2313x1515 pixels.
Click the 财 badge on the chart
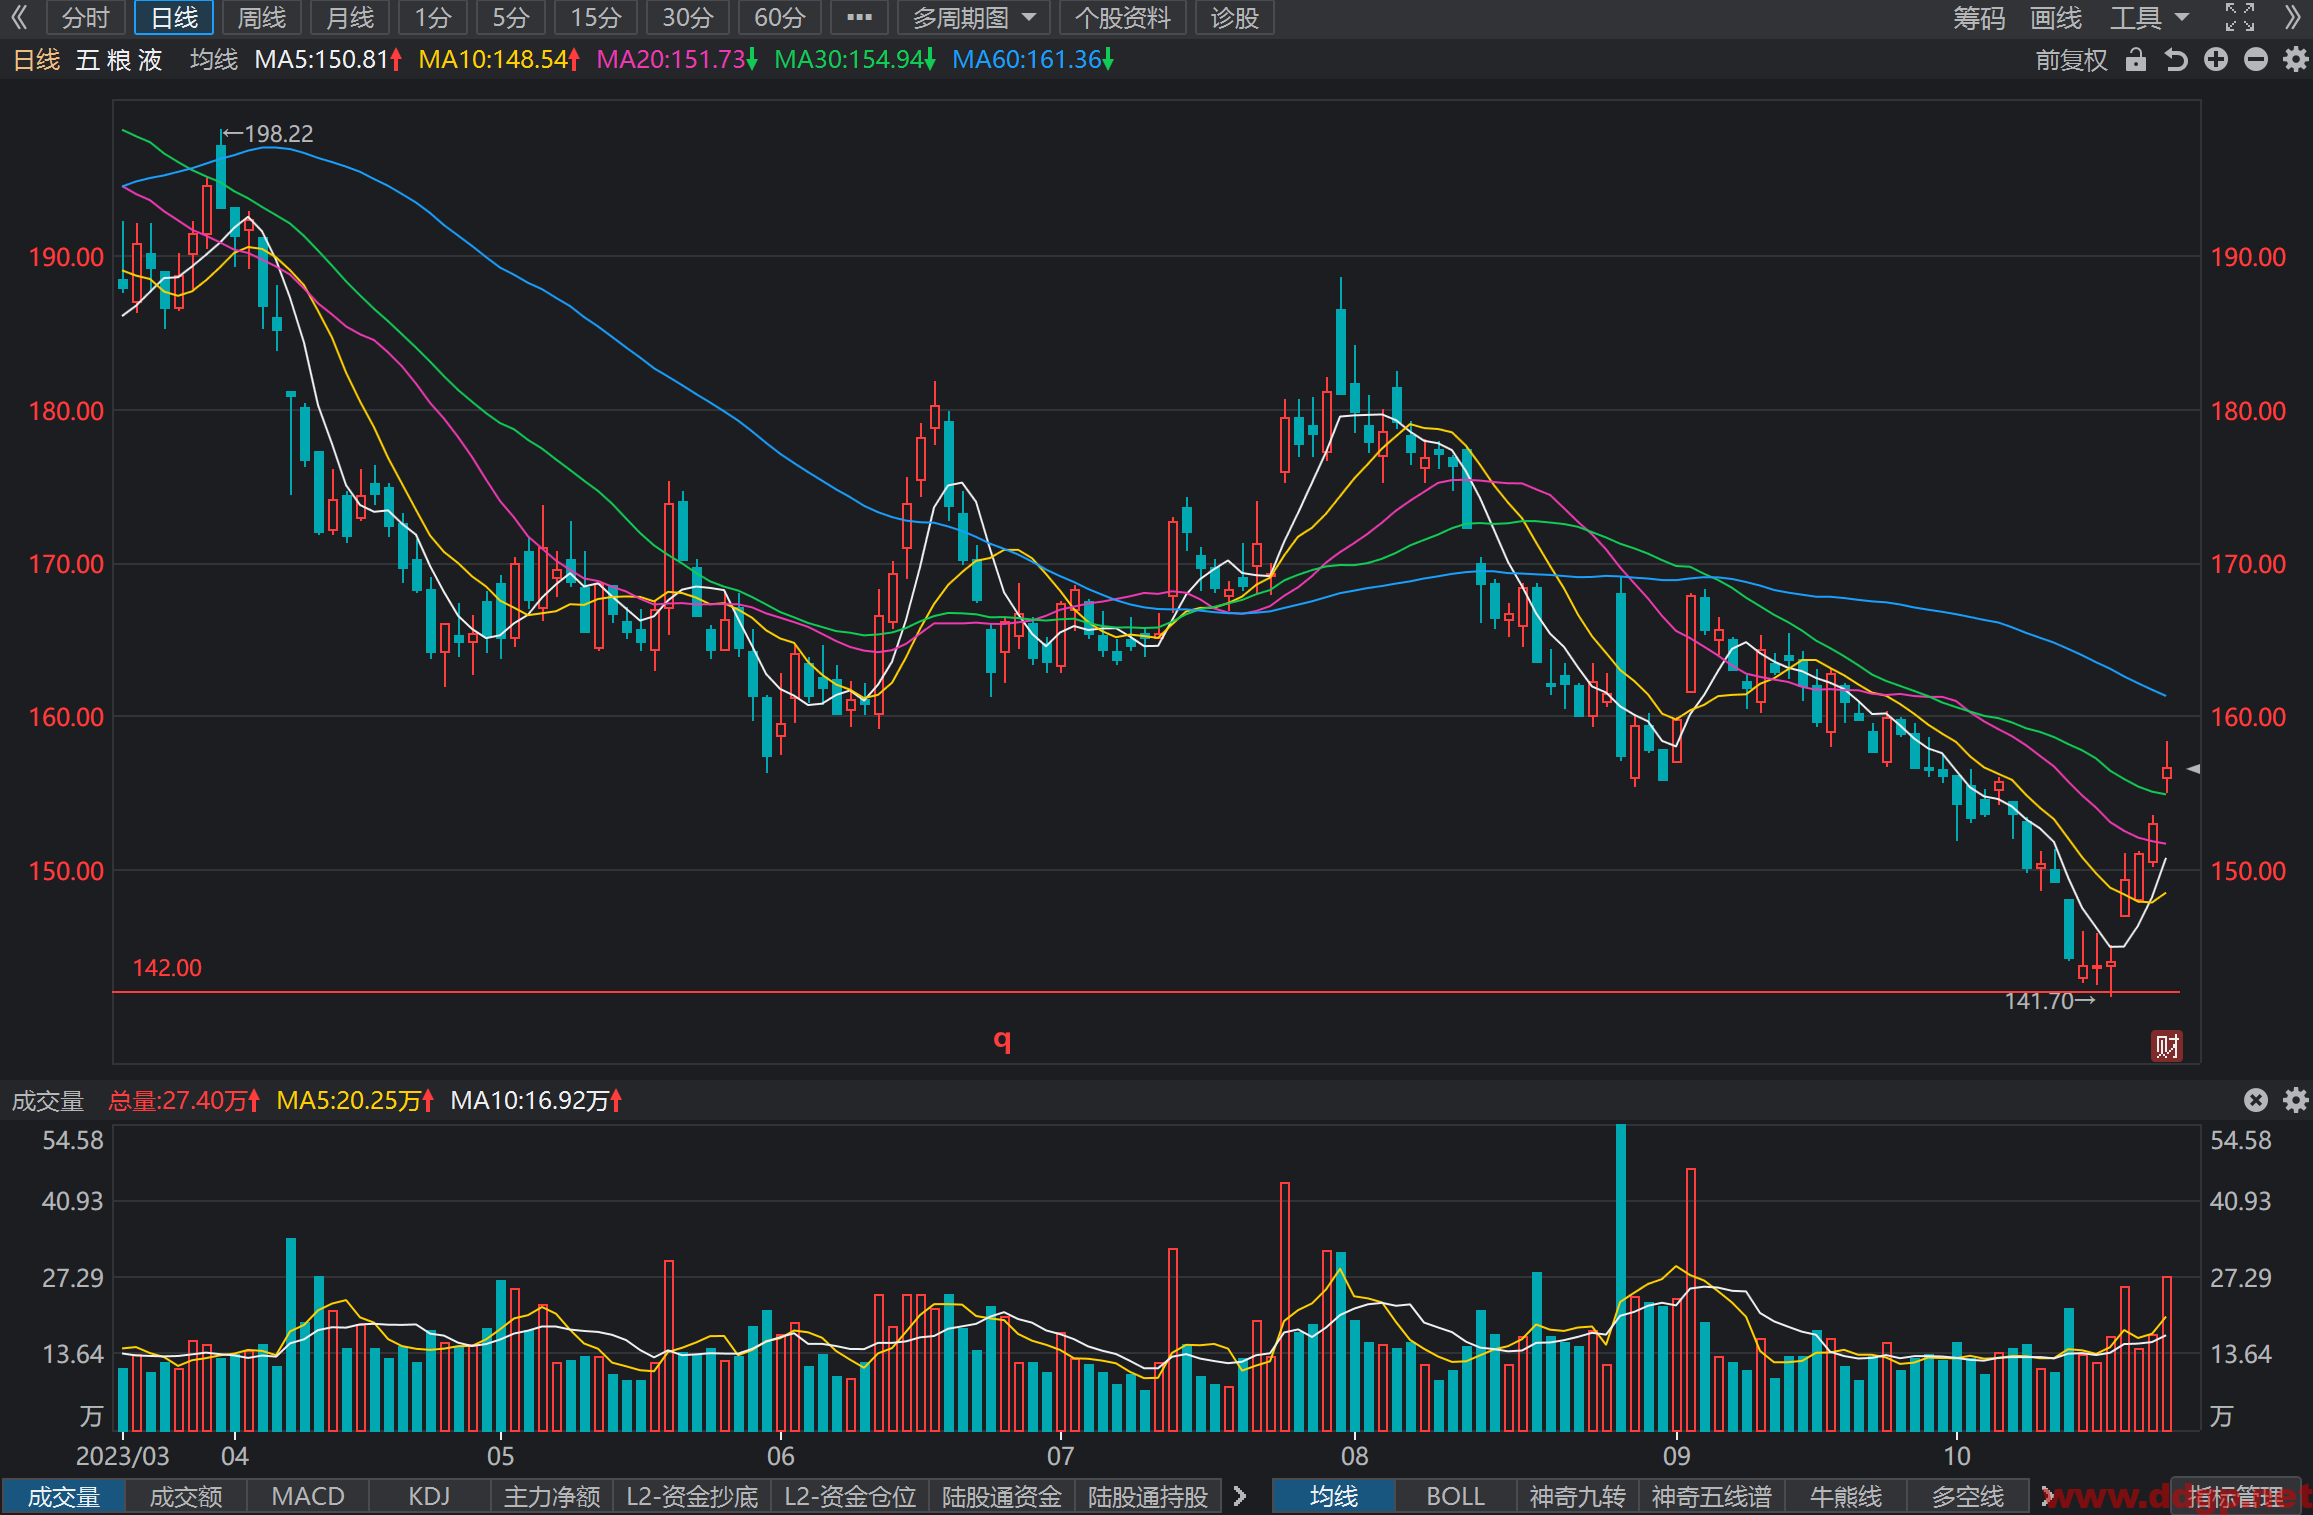click(x=2167, y=1046)
